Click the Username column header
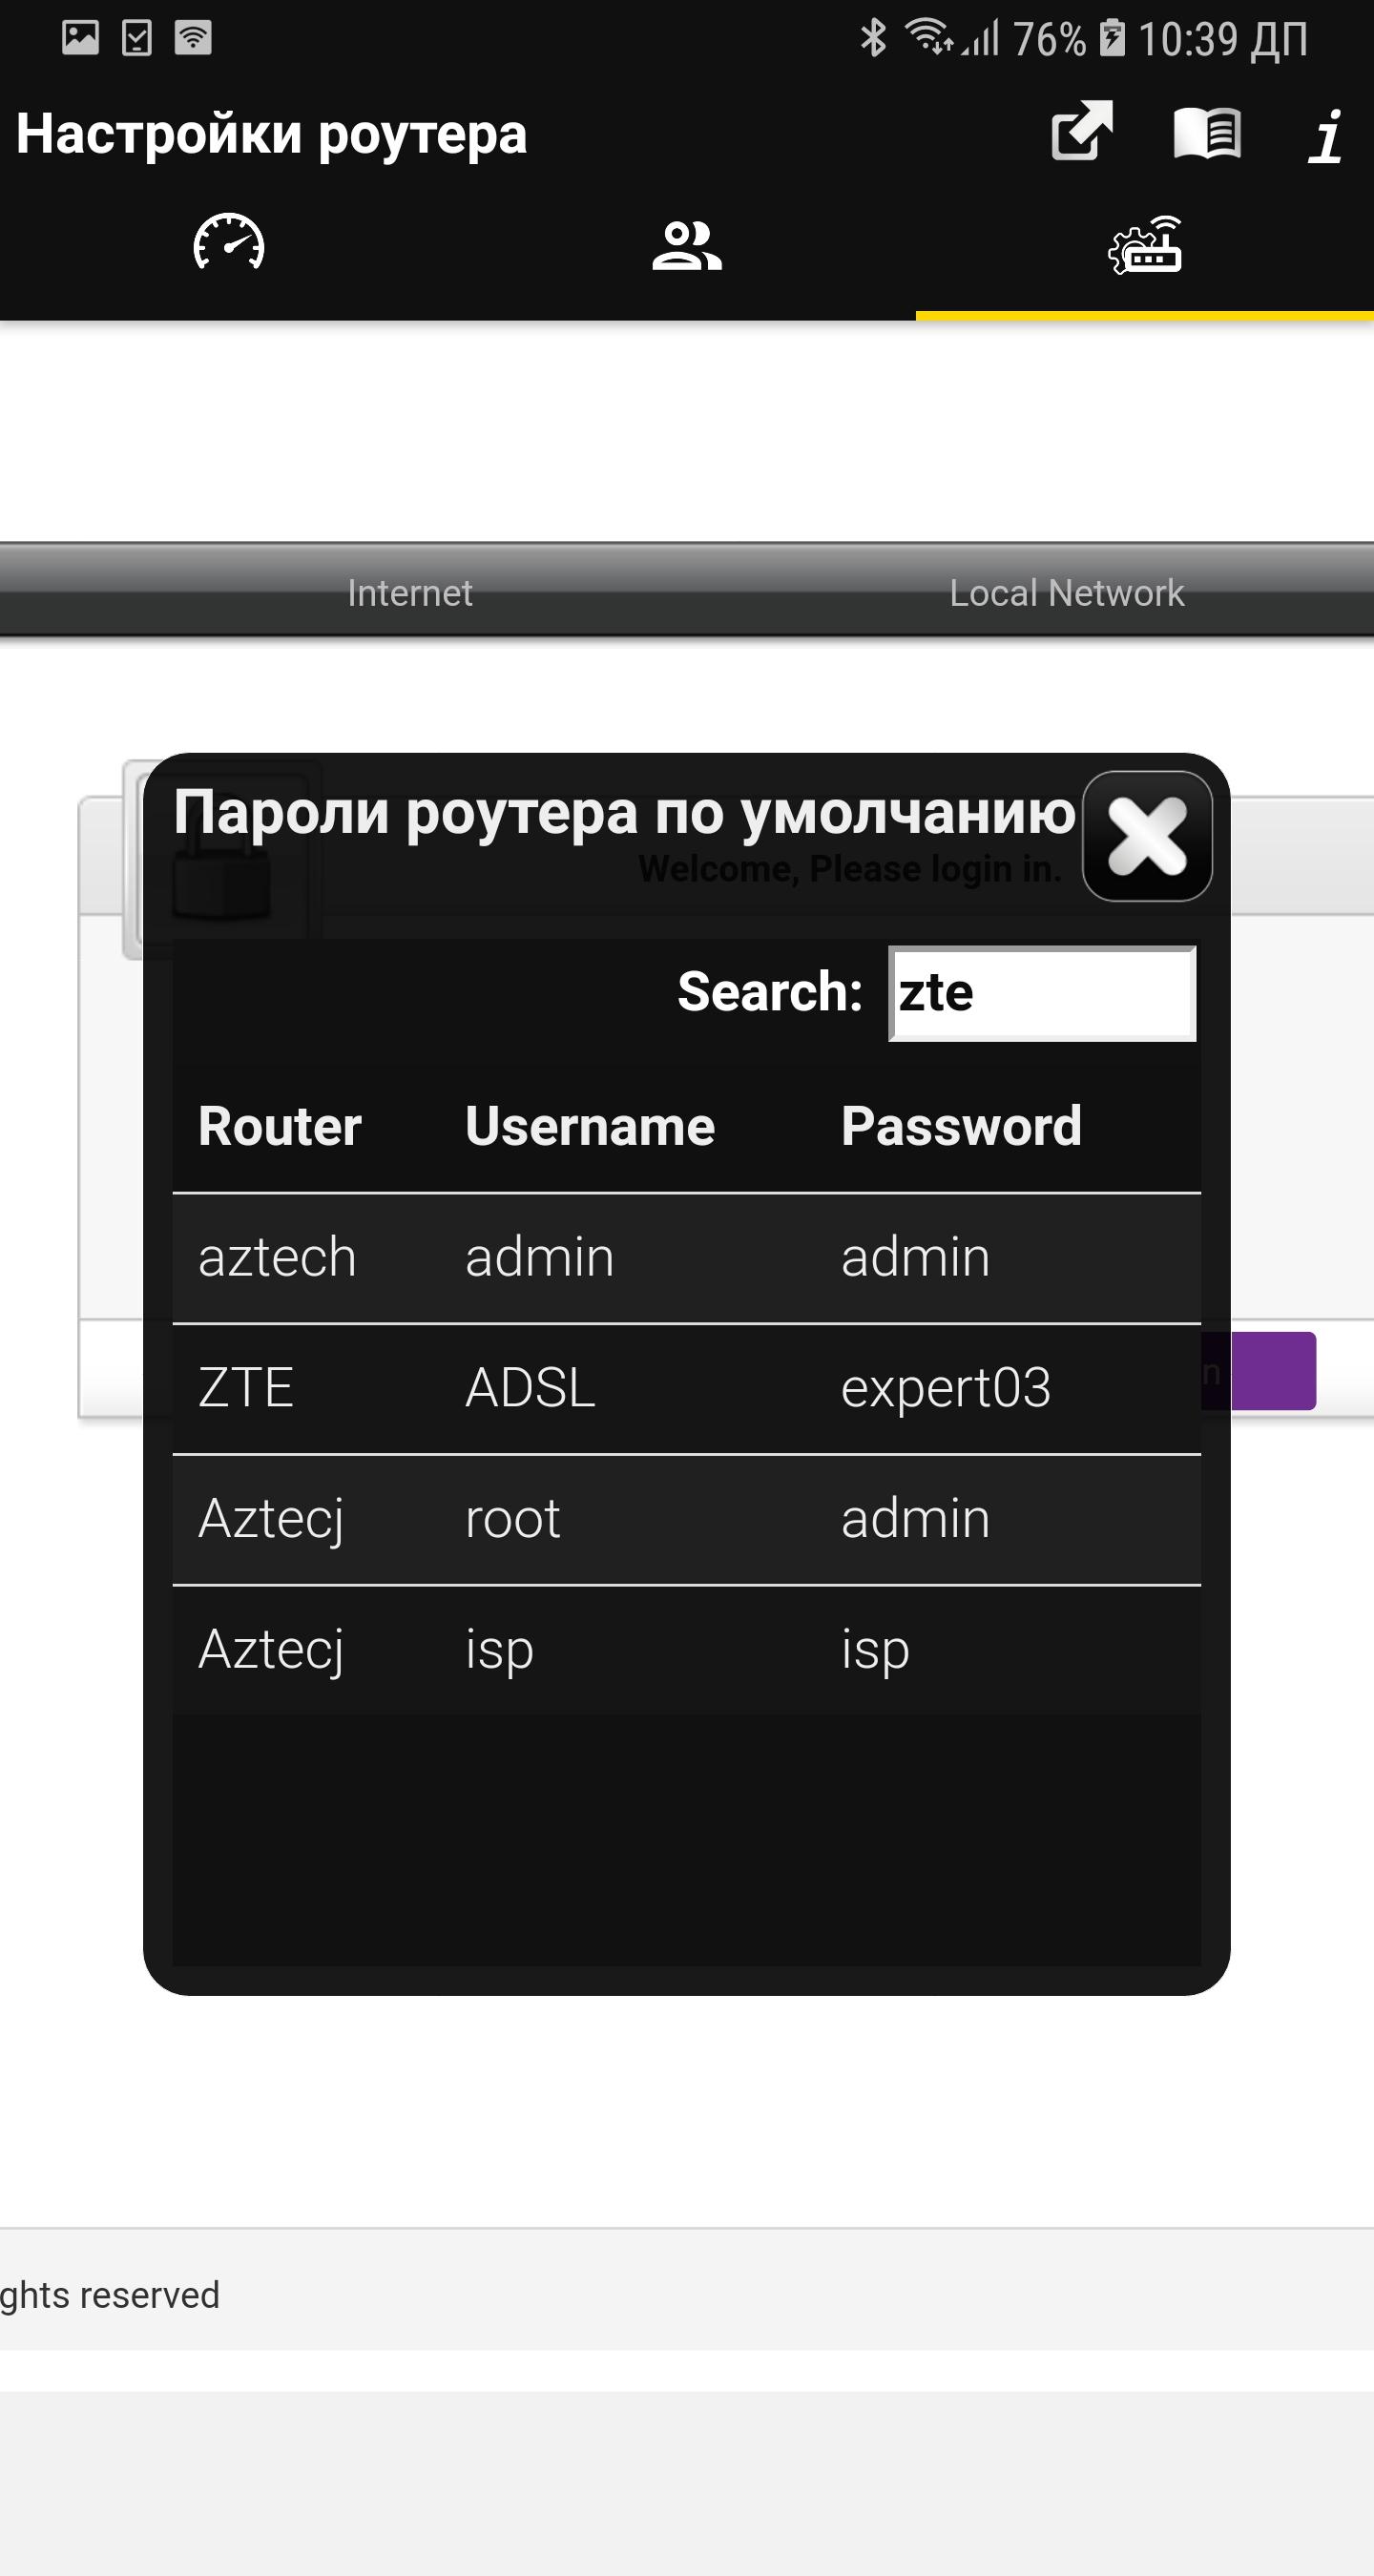The width and height of the screenshot is (1374, 2576). click(x=590, y=1126)
